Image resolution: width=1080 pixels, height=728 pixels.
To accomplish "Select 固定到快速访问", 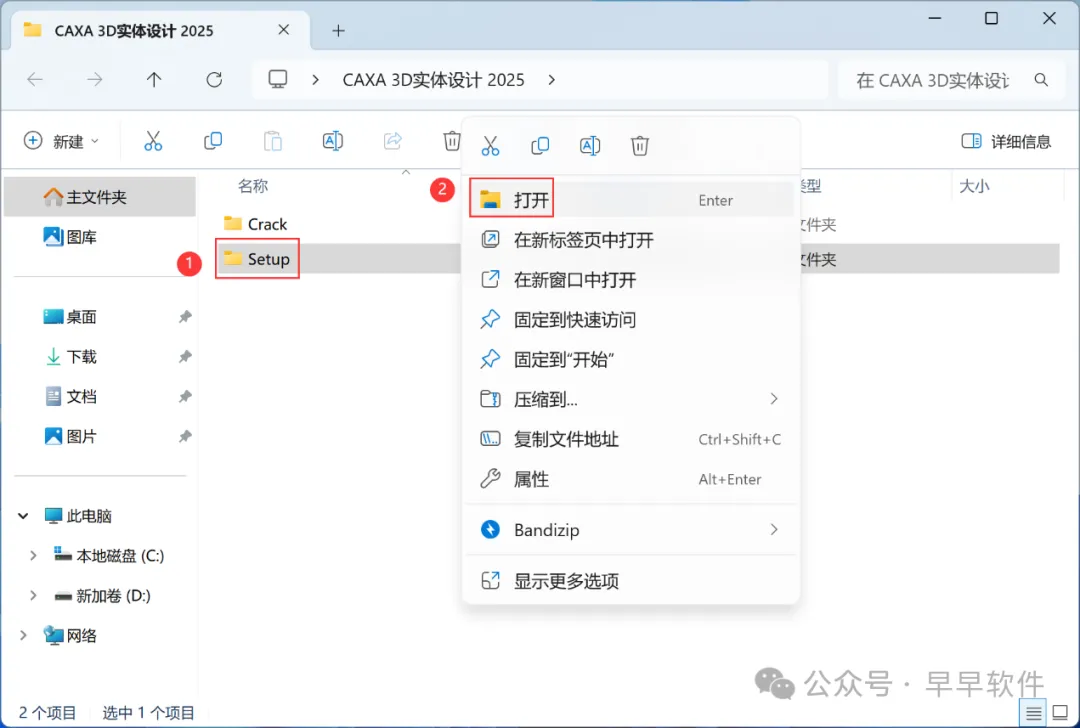I will (x=630, y=320).
